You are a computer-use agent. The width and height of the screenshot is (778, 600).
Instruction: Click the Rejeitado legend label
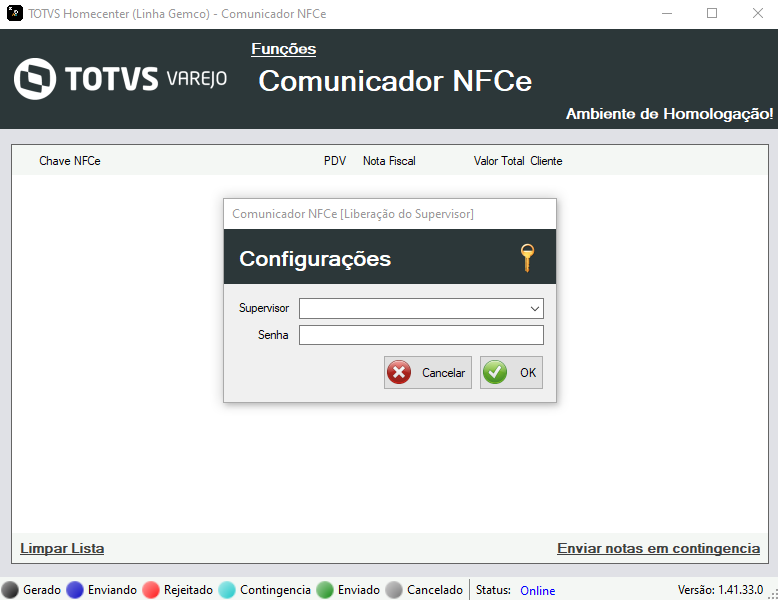click(x=188, y=590)
